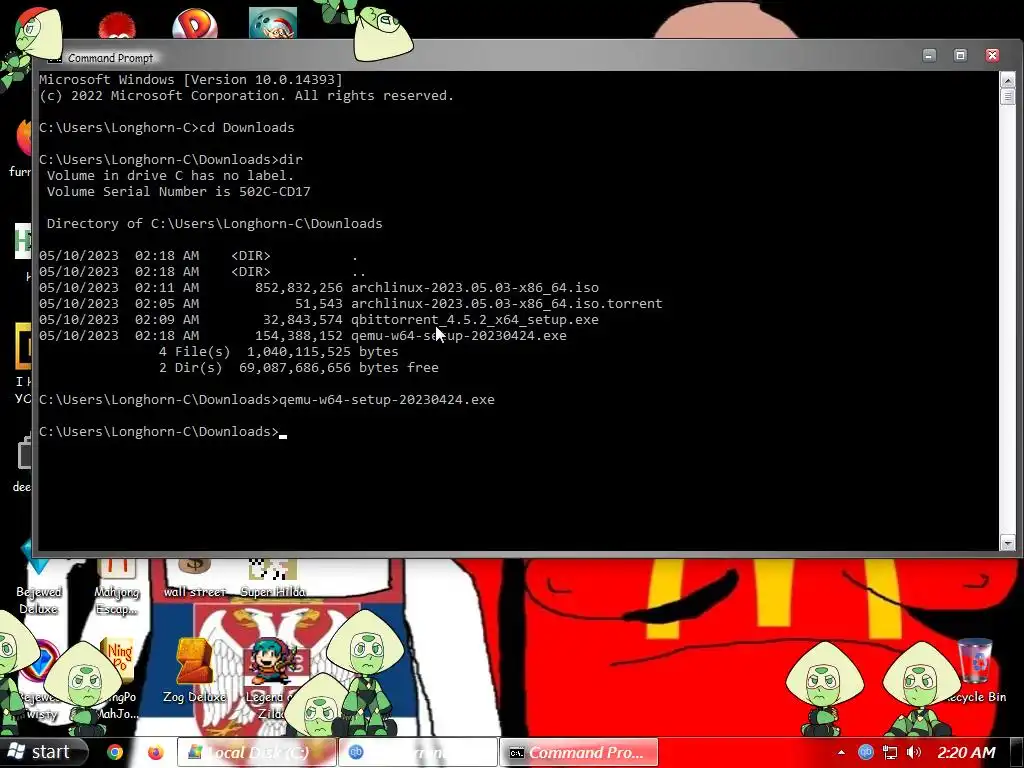
Task: Show hidden tray icons arrow
Action: point(840,753)
